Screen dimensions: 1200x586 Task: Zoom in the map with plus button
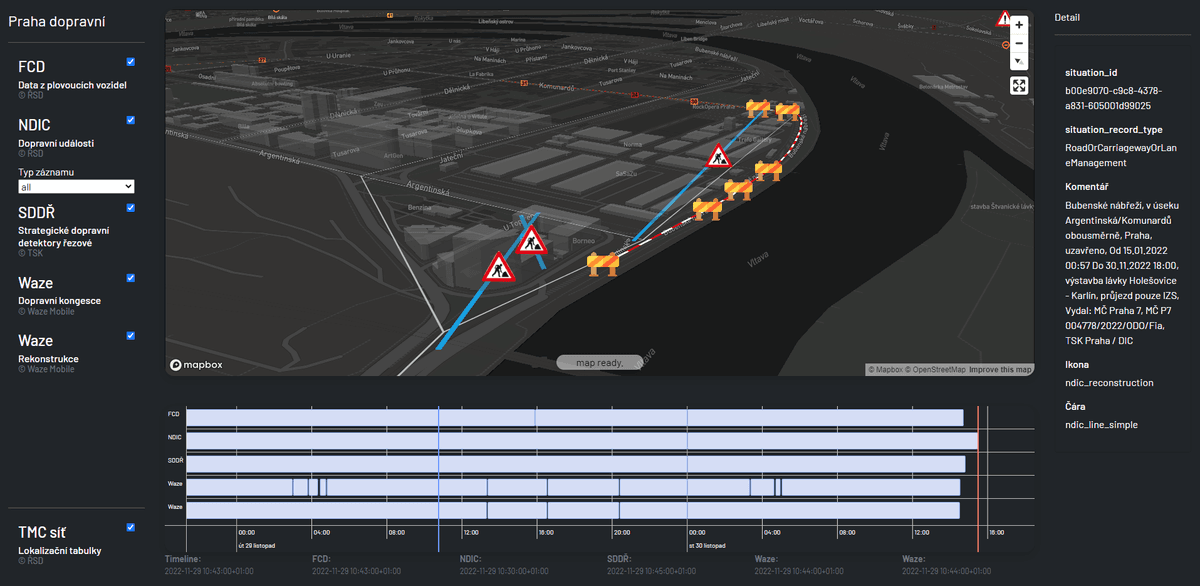[1018, 24]
